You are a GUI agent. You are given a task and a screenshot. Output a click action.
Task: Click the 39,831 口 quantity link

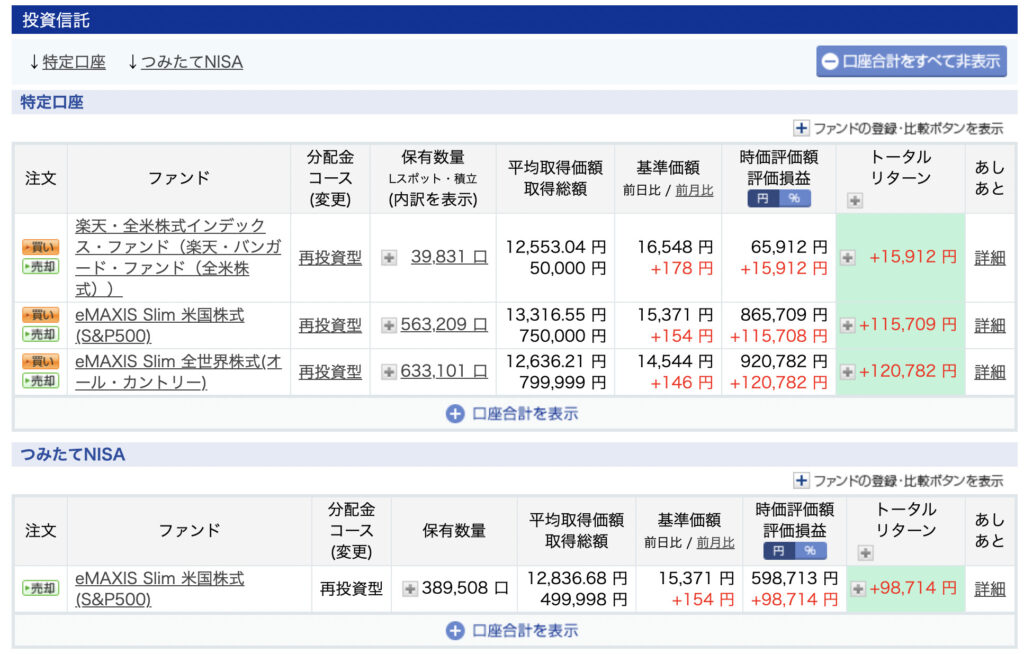[x=449, y=257]
